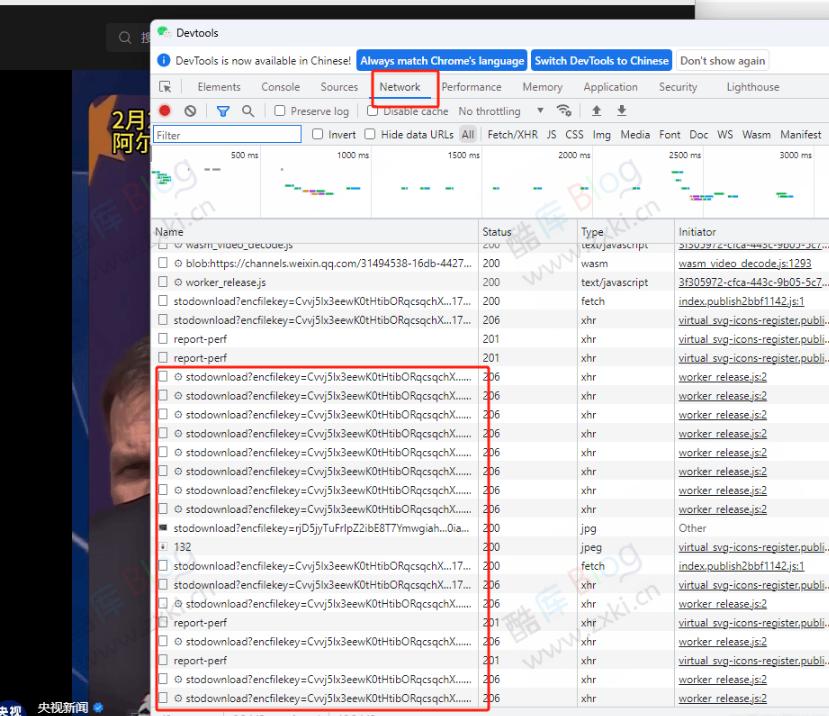Click Switch DevTools to Chinese button

[601, 61]
